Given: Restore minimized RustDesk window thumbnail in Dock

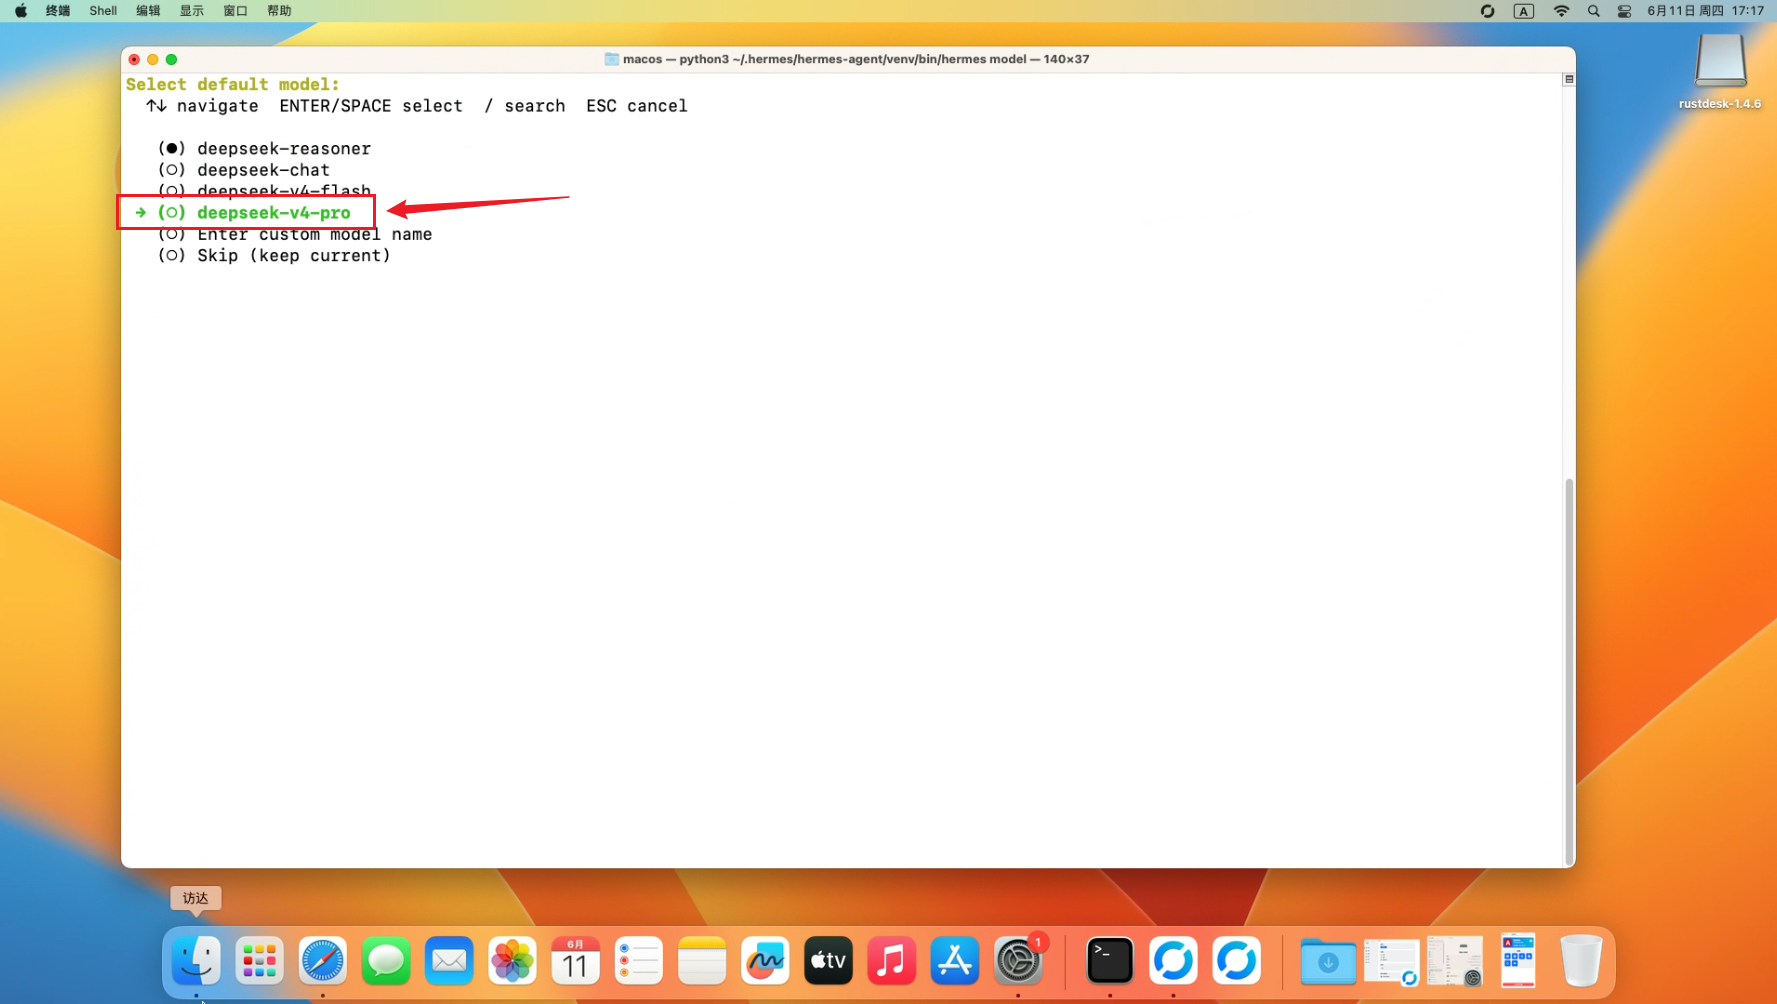Looking at the screenshot, I should (1392, 962).
